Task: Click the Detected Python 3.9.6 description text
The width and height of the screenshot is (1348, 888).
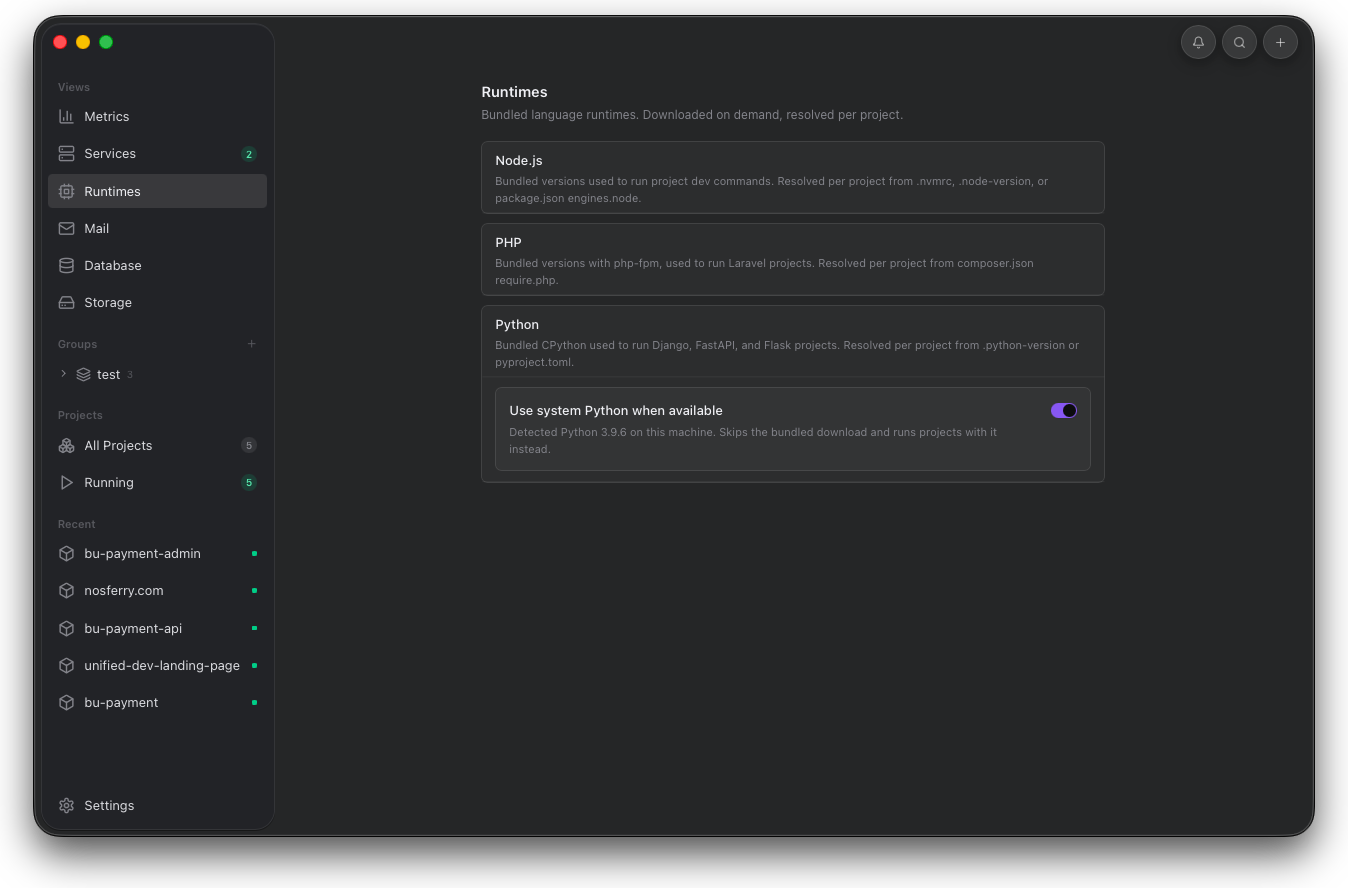Action: tap(753, 441)
